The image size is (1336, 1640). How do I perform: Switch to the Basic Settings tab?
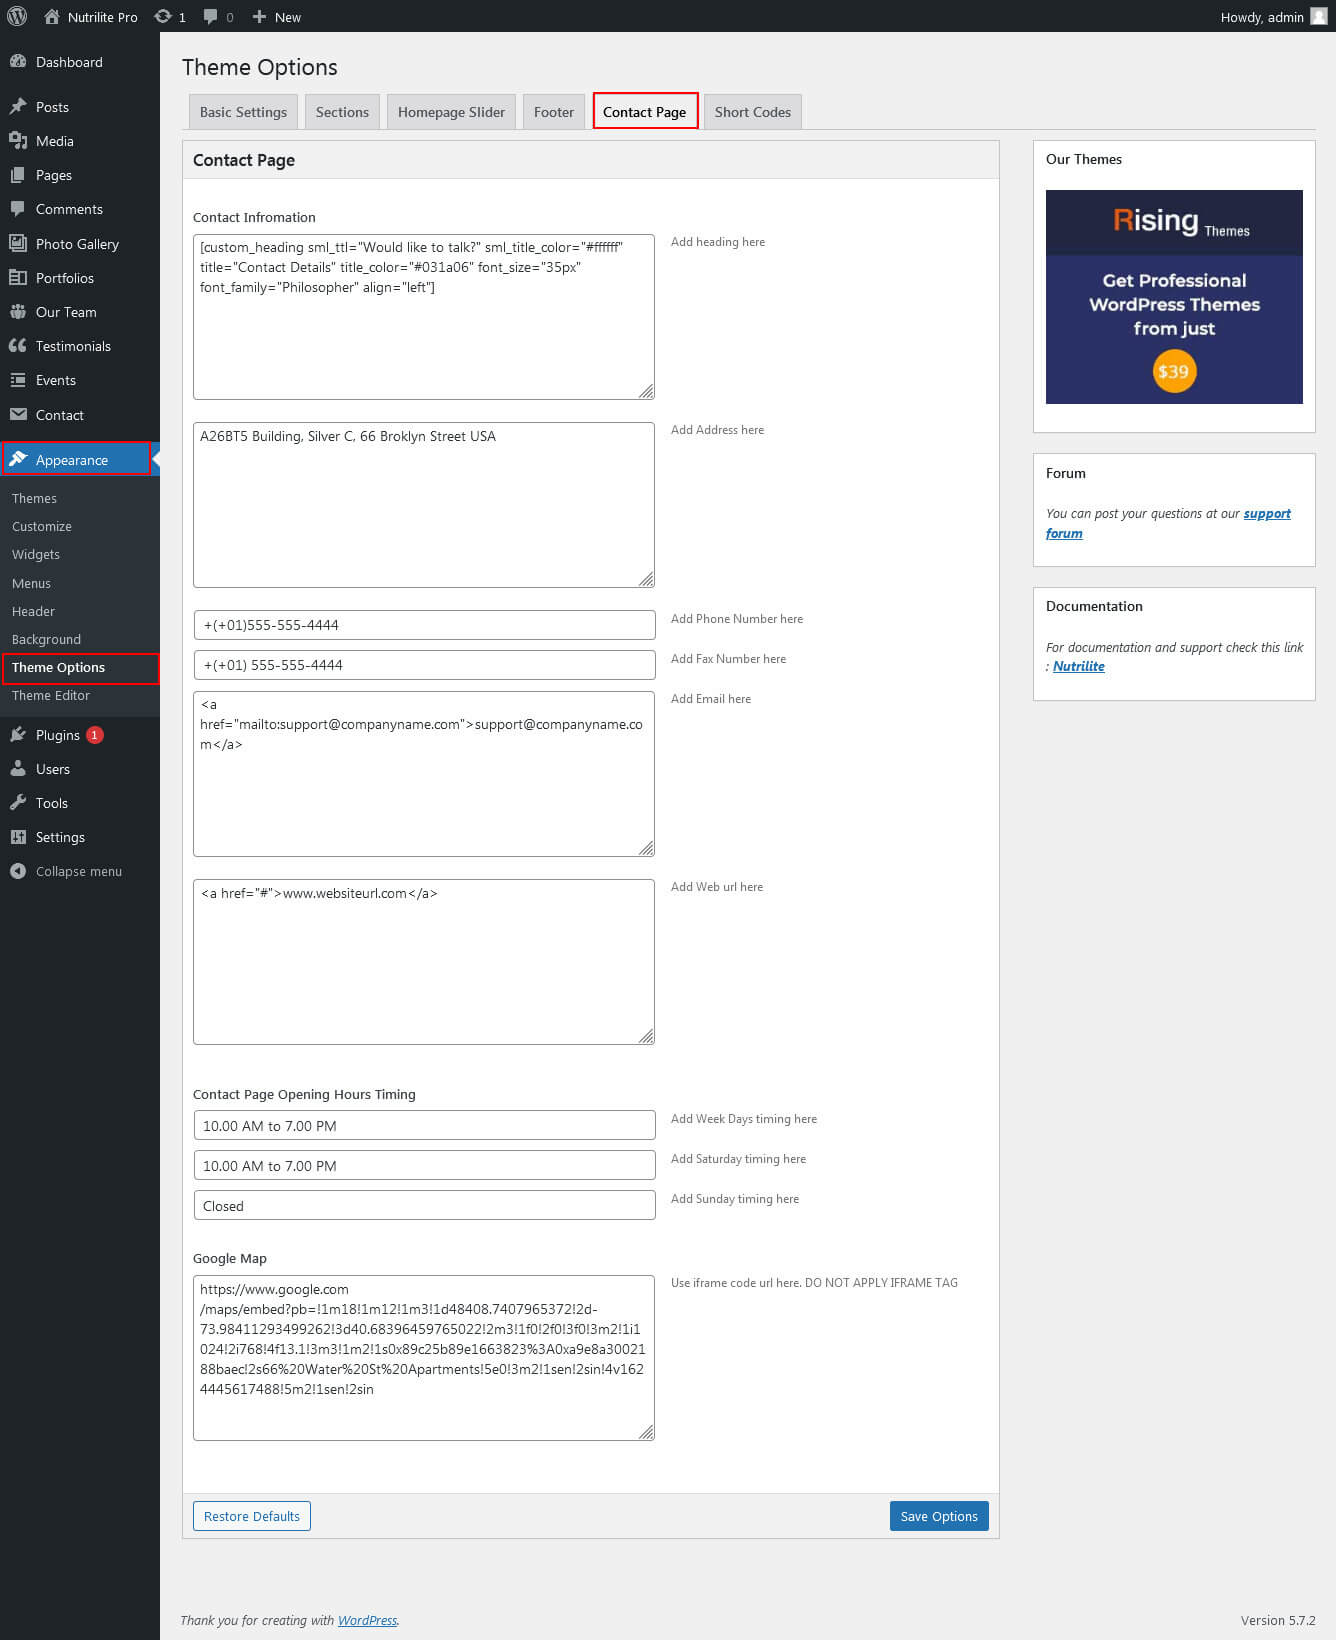tap(243, 112)
